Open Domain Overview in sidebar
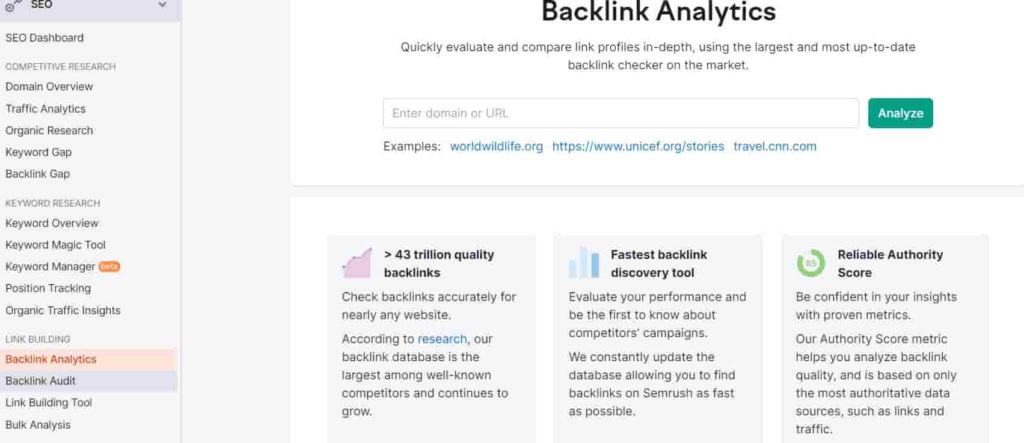 pos(49,86)
